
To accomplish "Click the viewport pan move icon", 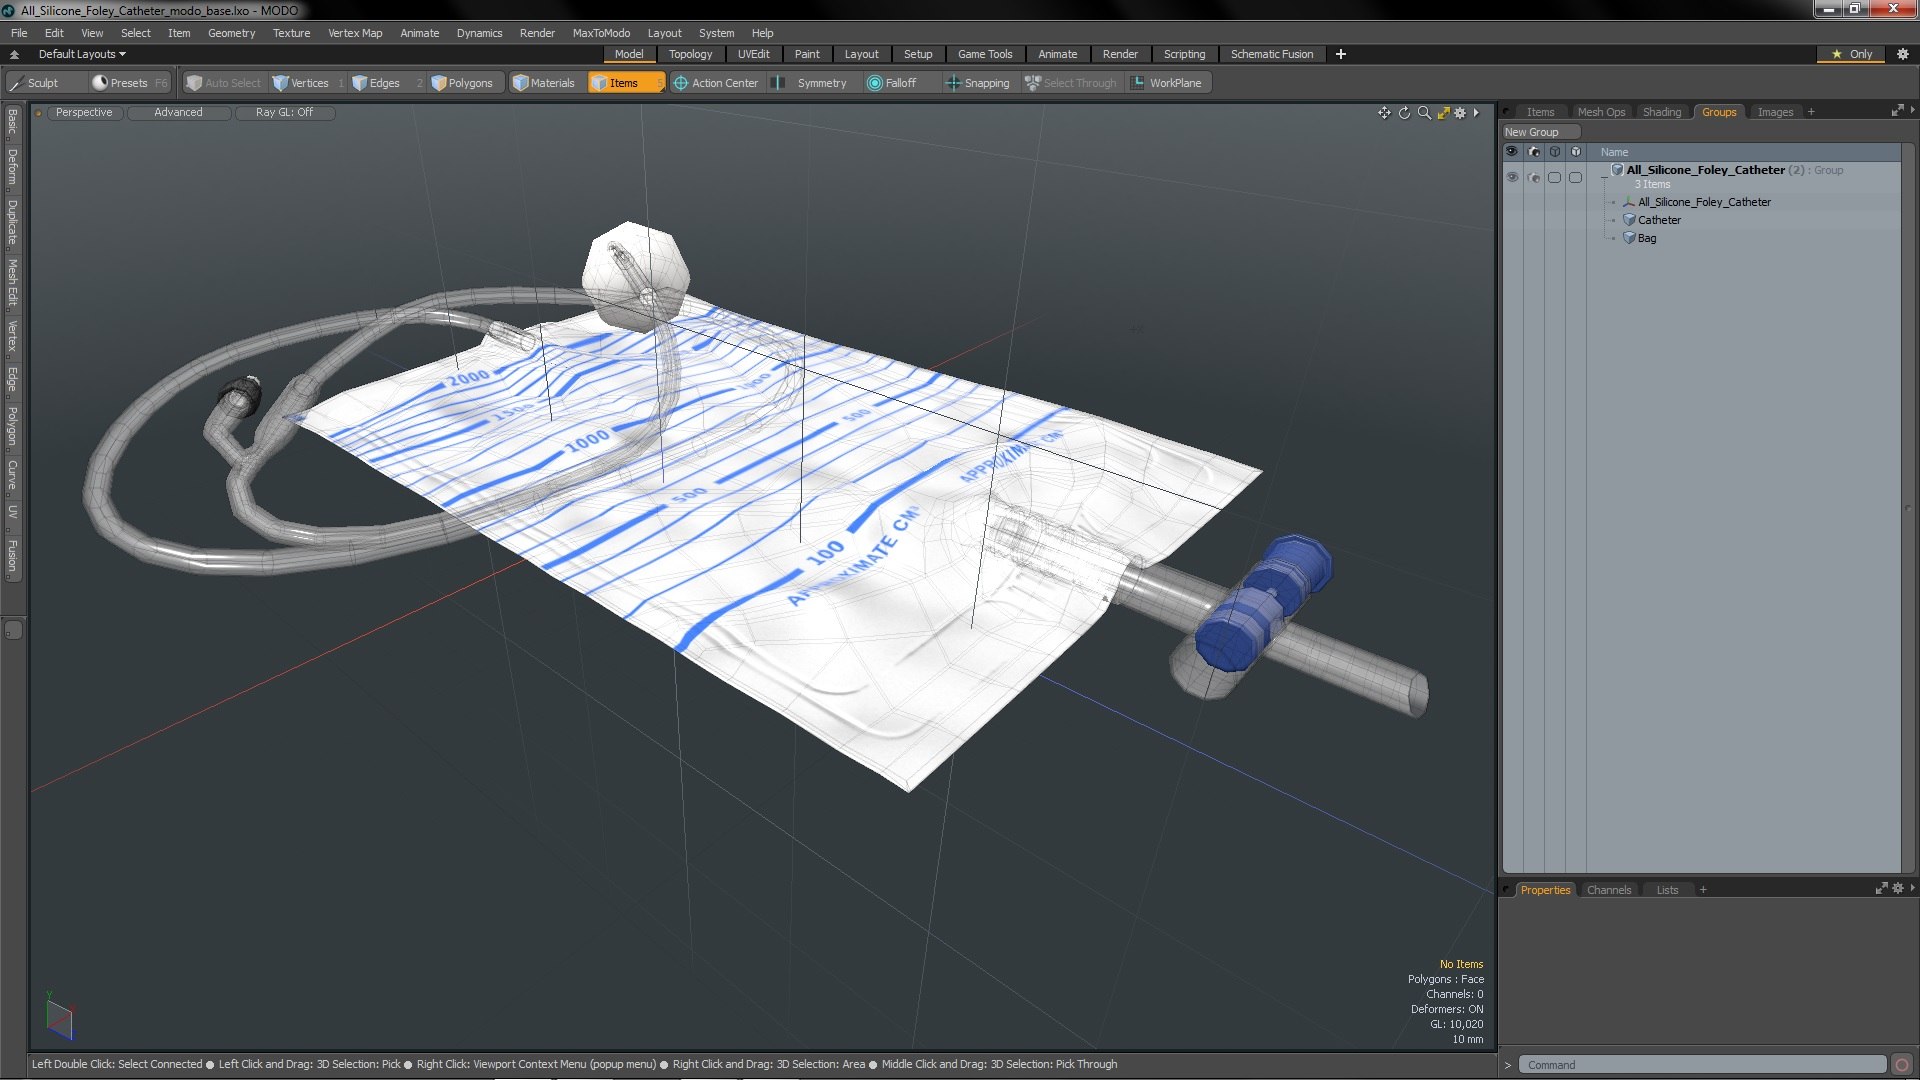I will (1384, 113).
